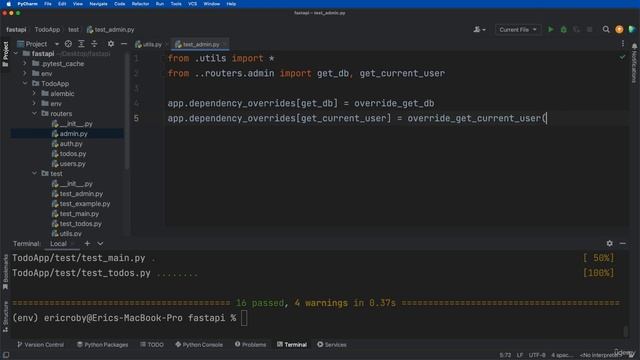Open test_example.py in the test folder
The height and width of the screenshot is (360, 640).
coord(81,204)
